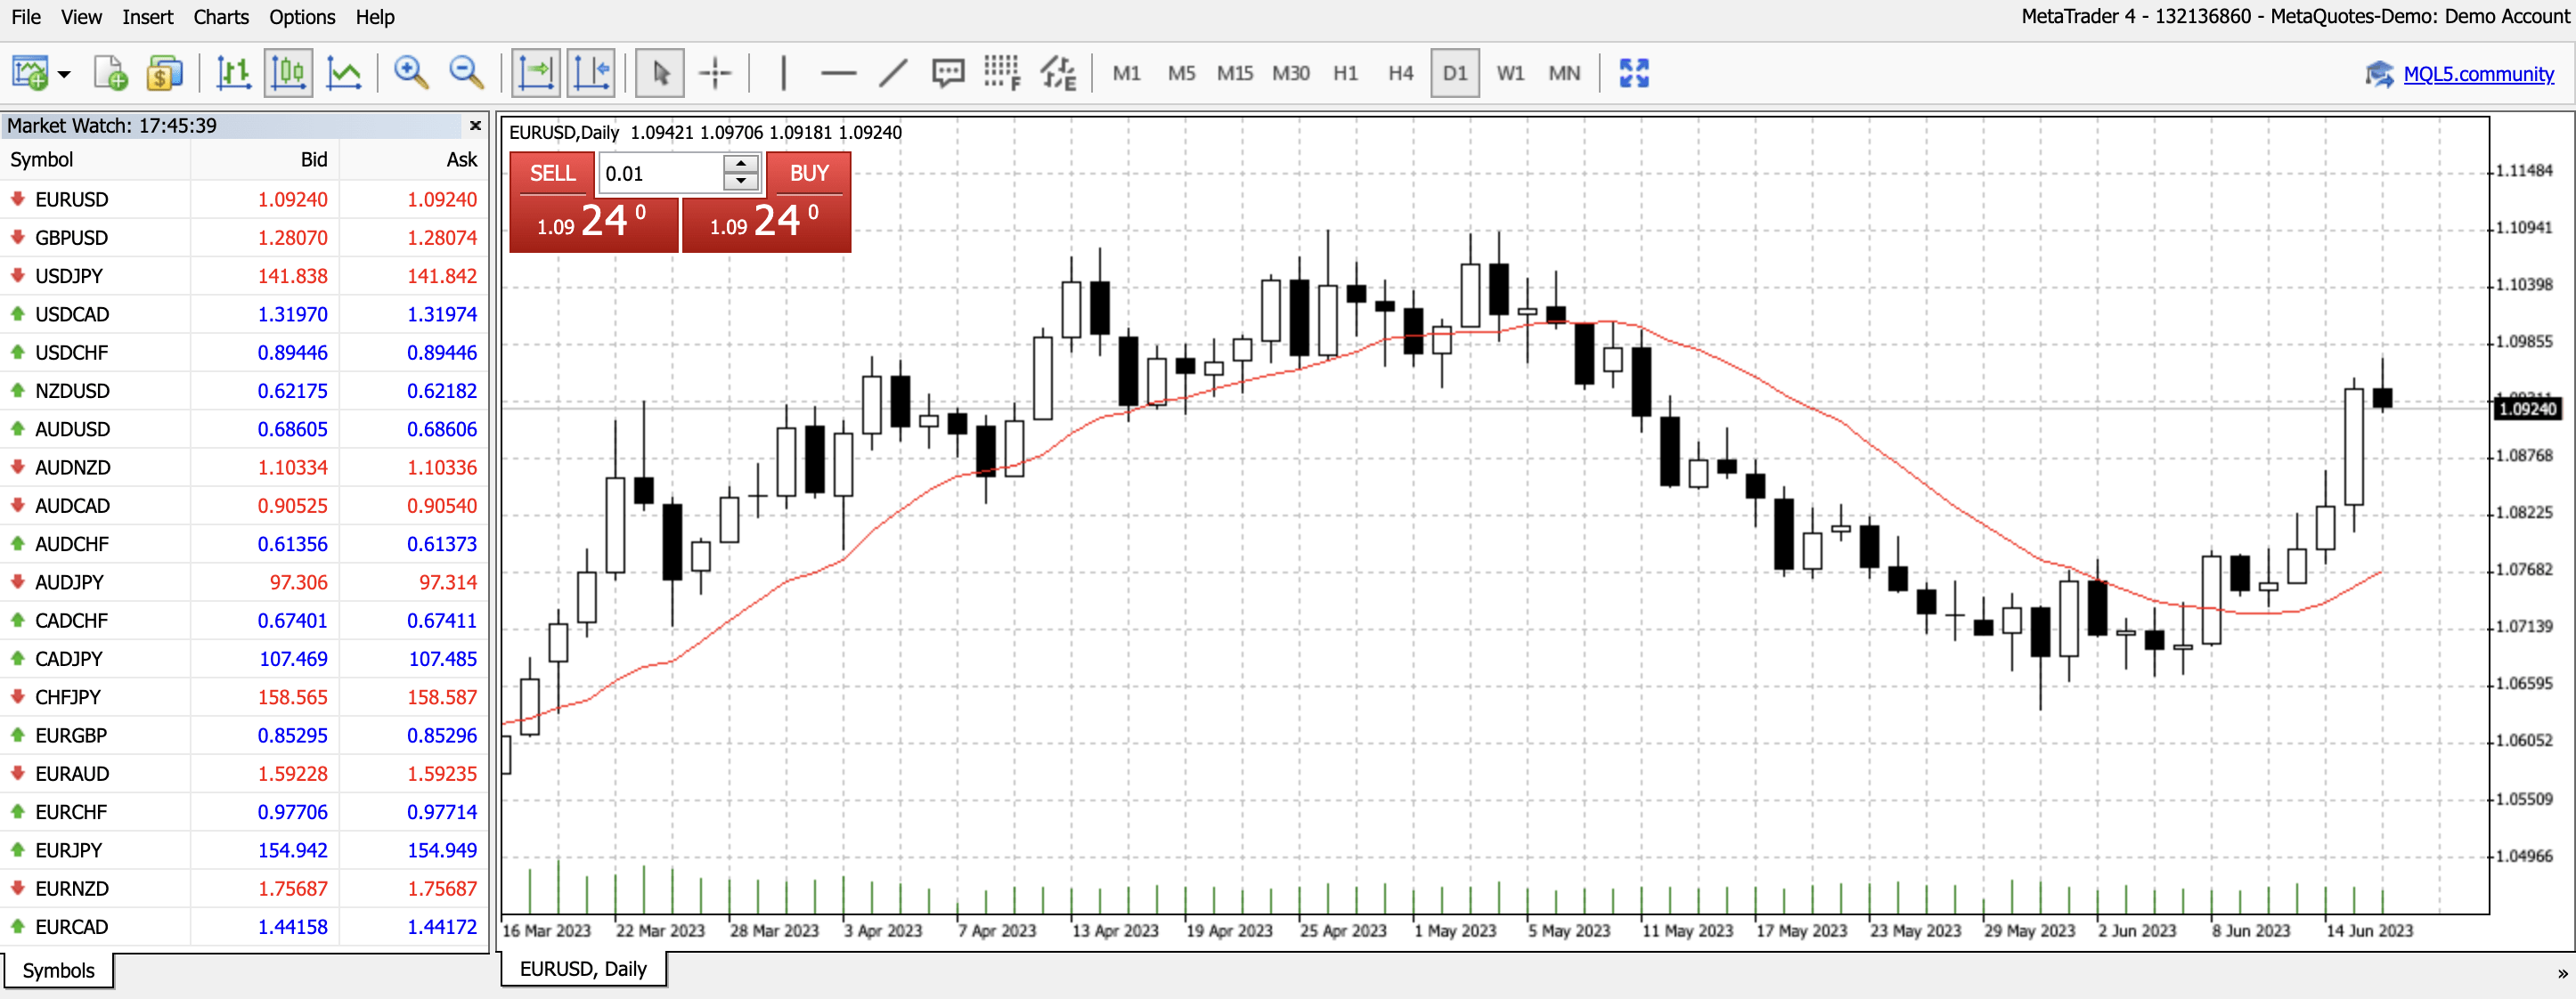Select EURUSD row in Market Watch
The image size is (2576, 999).
[x=244, y=199]
